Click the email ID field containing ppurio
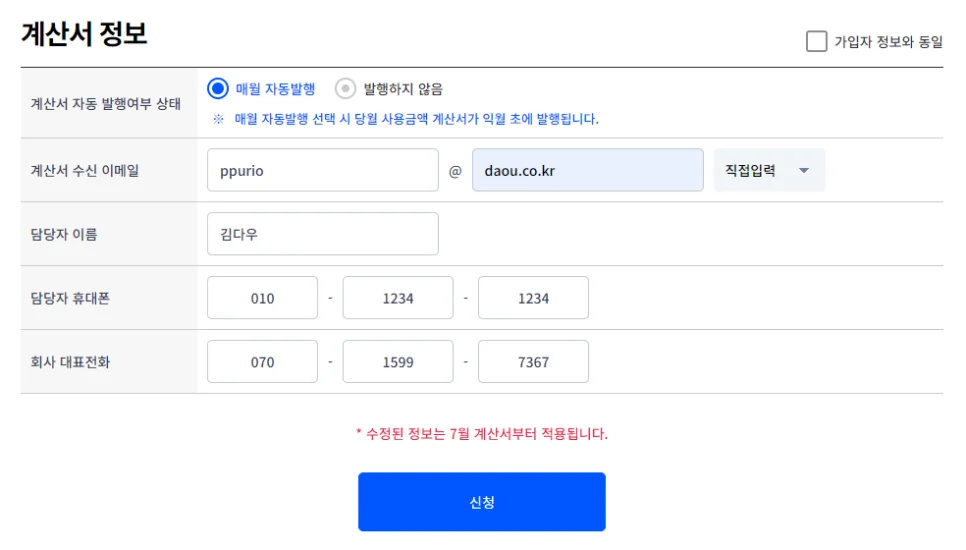The height and width of the screenshot is (550, 966). coord(322,170)
